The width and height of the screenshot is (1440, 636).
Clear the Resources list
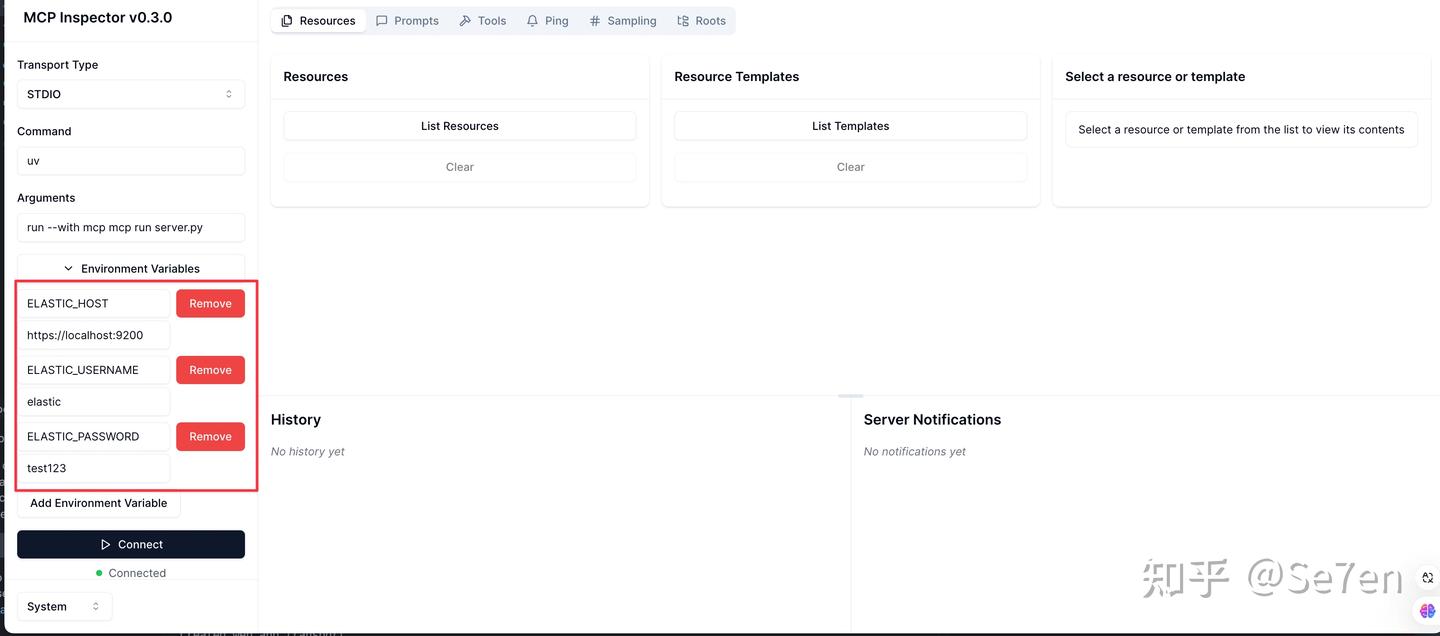pyautogui.click(x=459, y=166)
